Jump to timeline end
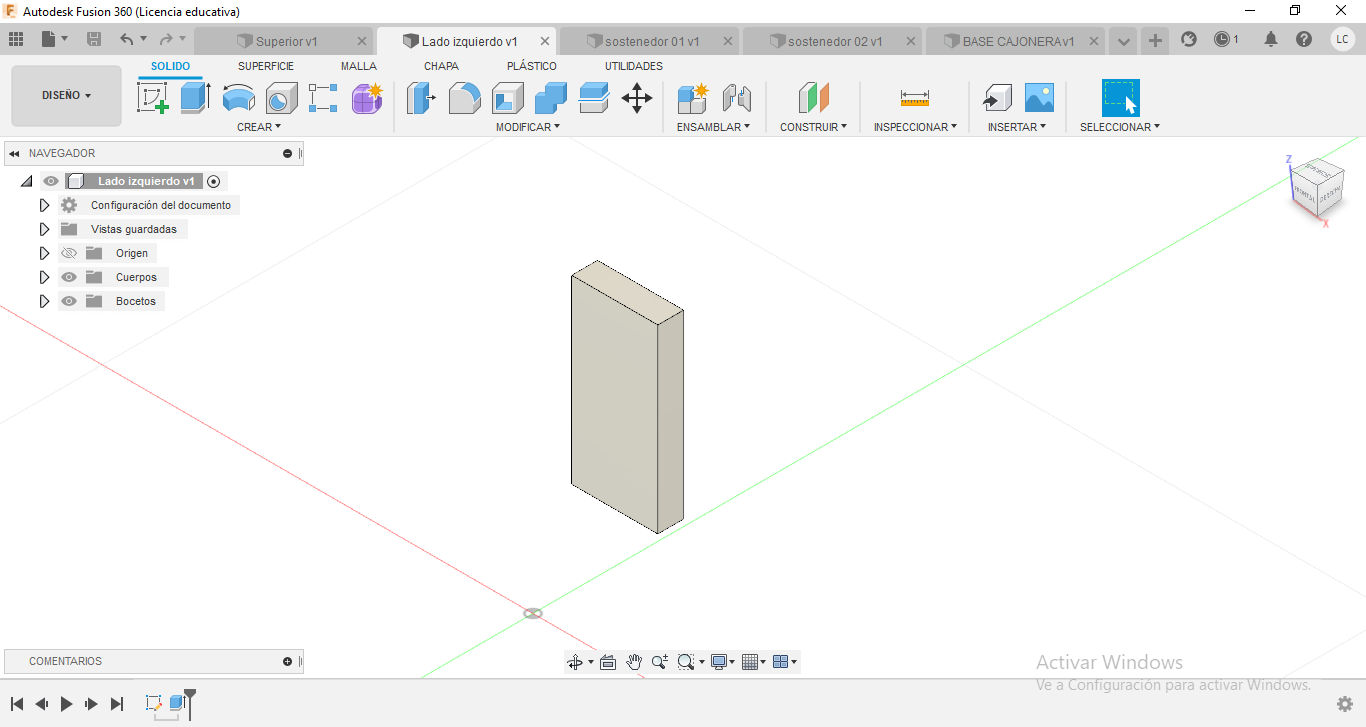 117,704
